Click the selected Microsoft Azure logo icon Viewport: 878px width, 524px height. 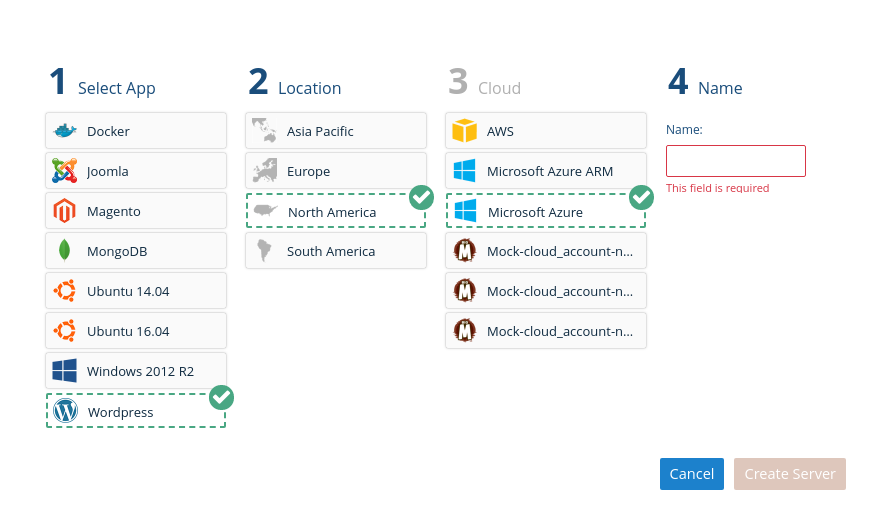[x=465, y=211]
